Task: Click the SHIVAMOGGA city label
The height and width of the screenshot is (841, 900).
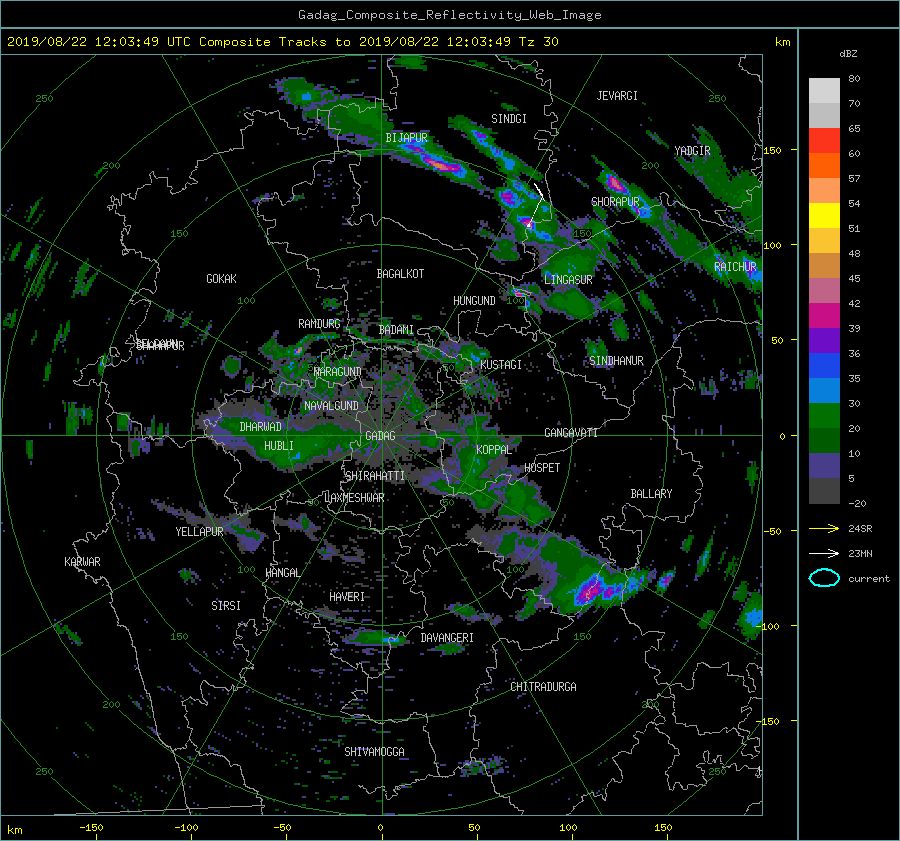Action: pyautogui.click(x=374, y=752)
